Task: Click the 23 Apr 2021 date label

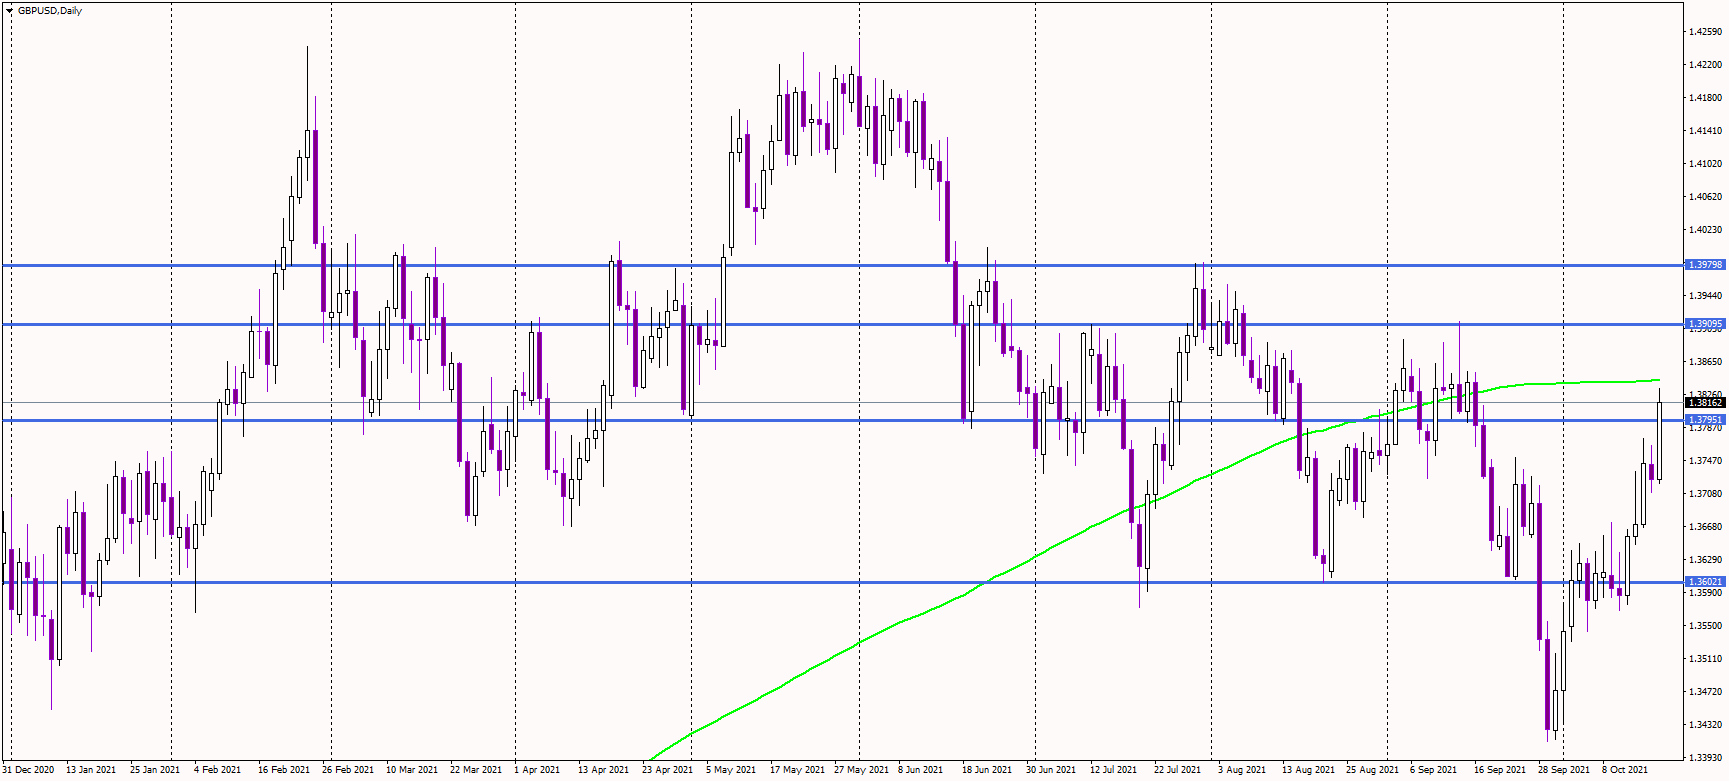Action: (668, 770)
